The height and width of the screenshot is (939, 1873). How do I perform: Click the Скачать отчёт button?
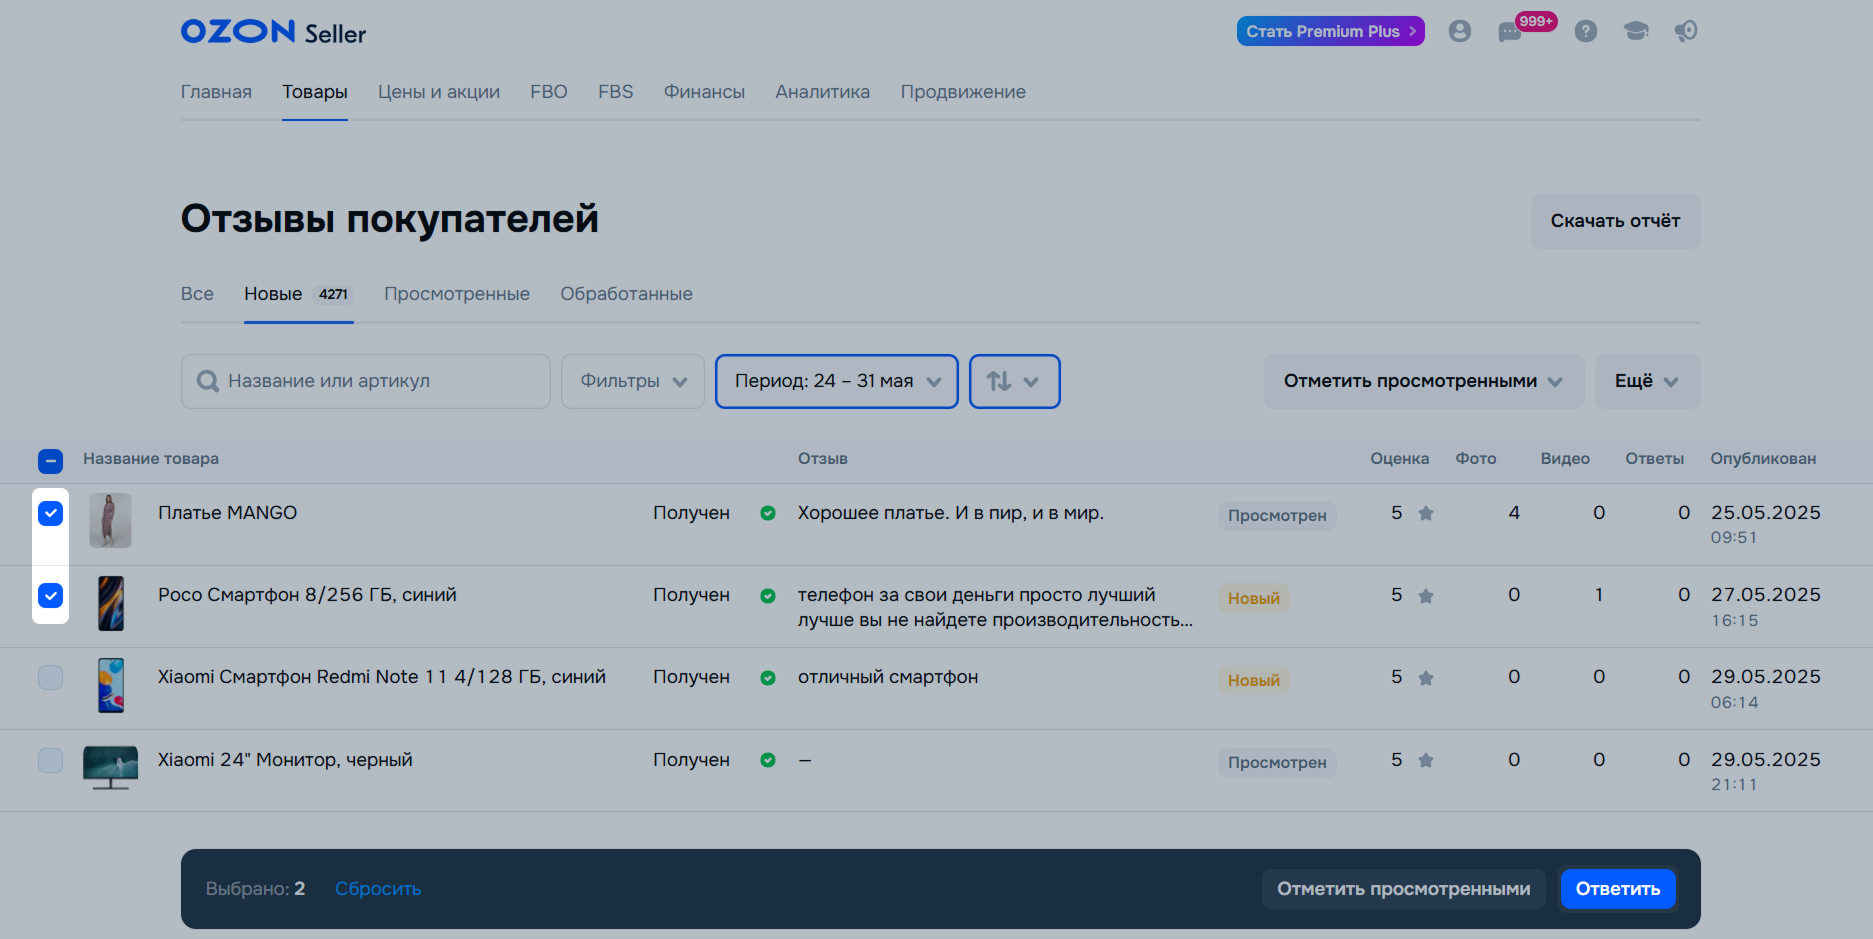pyautogui.click(x=1615, y=221)
